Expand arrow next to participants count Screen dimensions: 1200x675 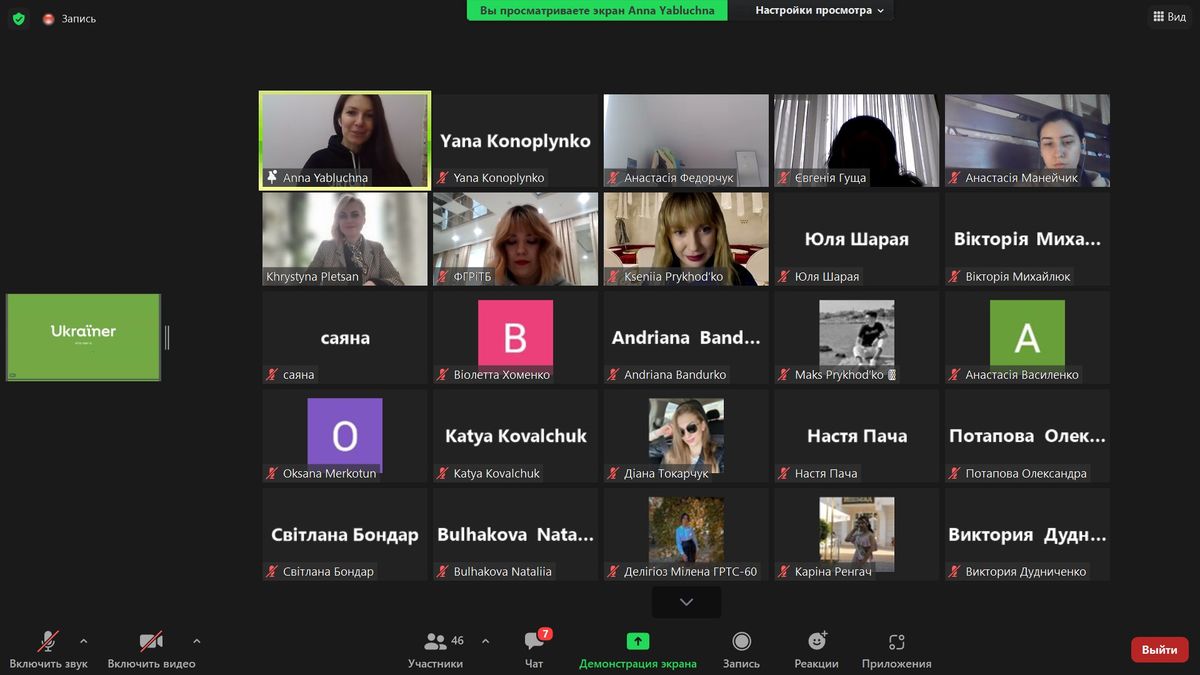[x=485, y=641]
